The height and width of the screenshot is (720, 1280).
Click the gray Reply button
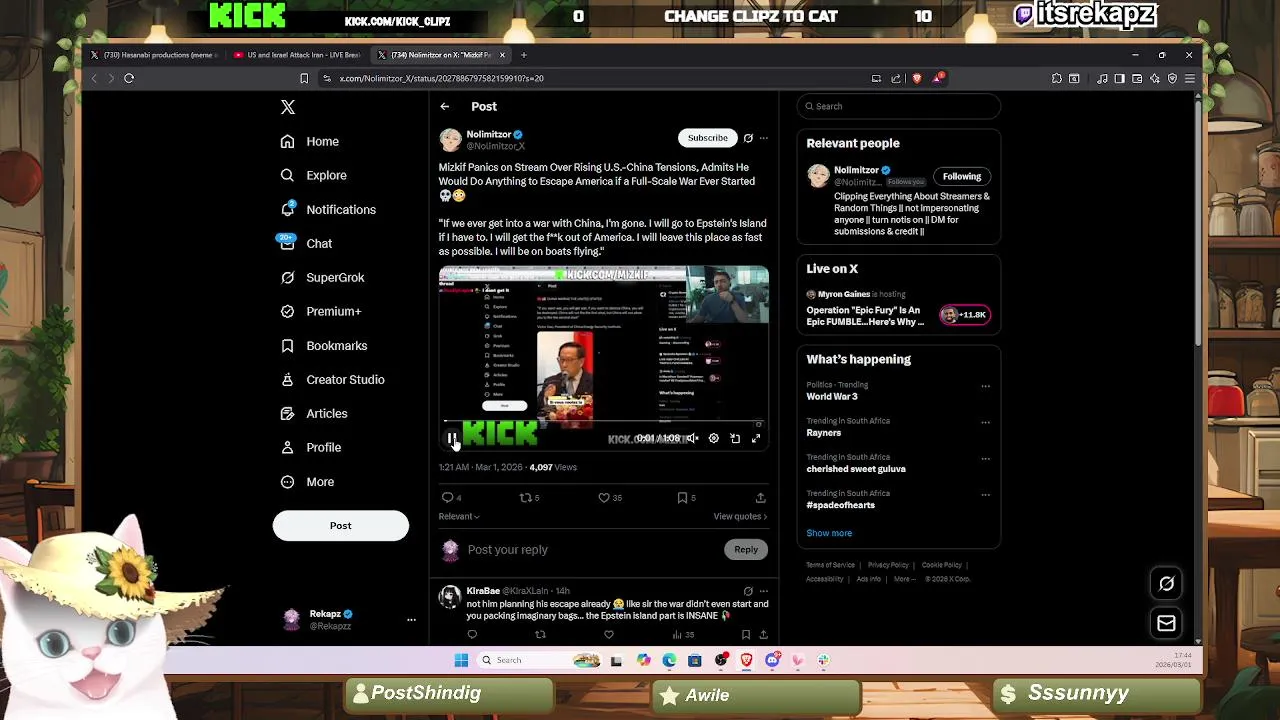point(746,549)
